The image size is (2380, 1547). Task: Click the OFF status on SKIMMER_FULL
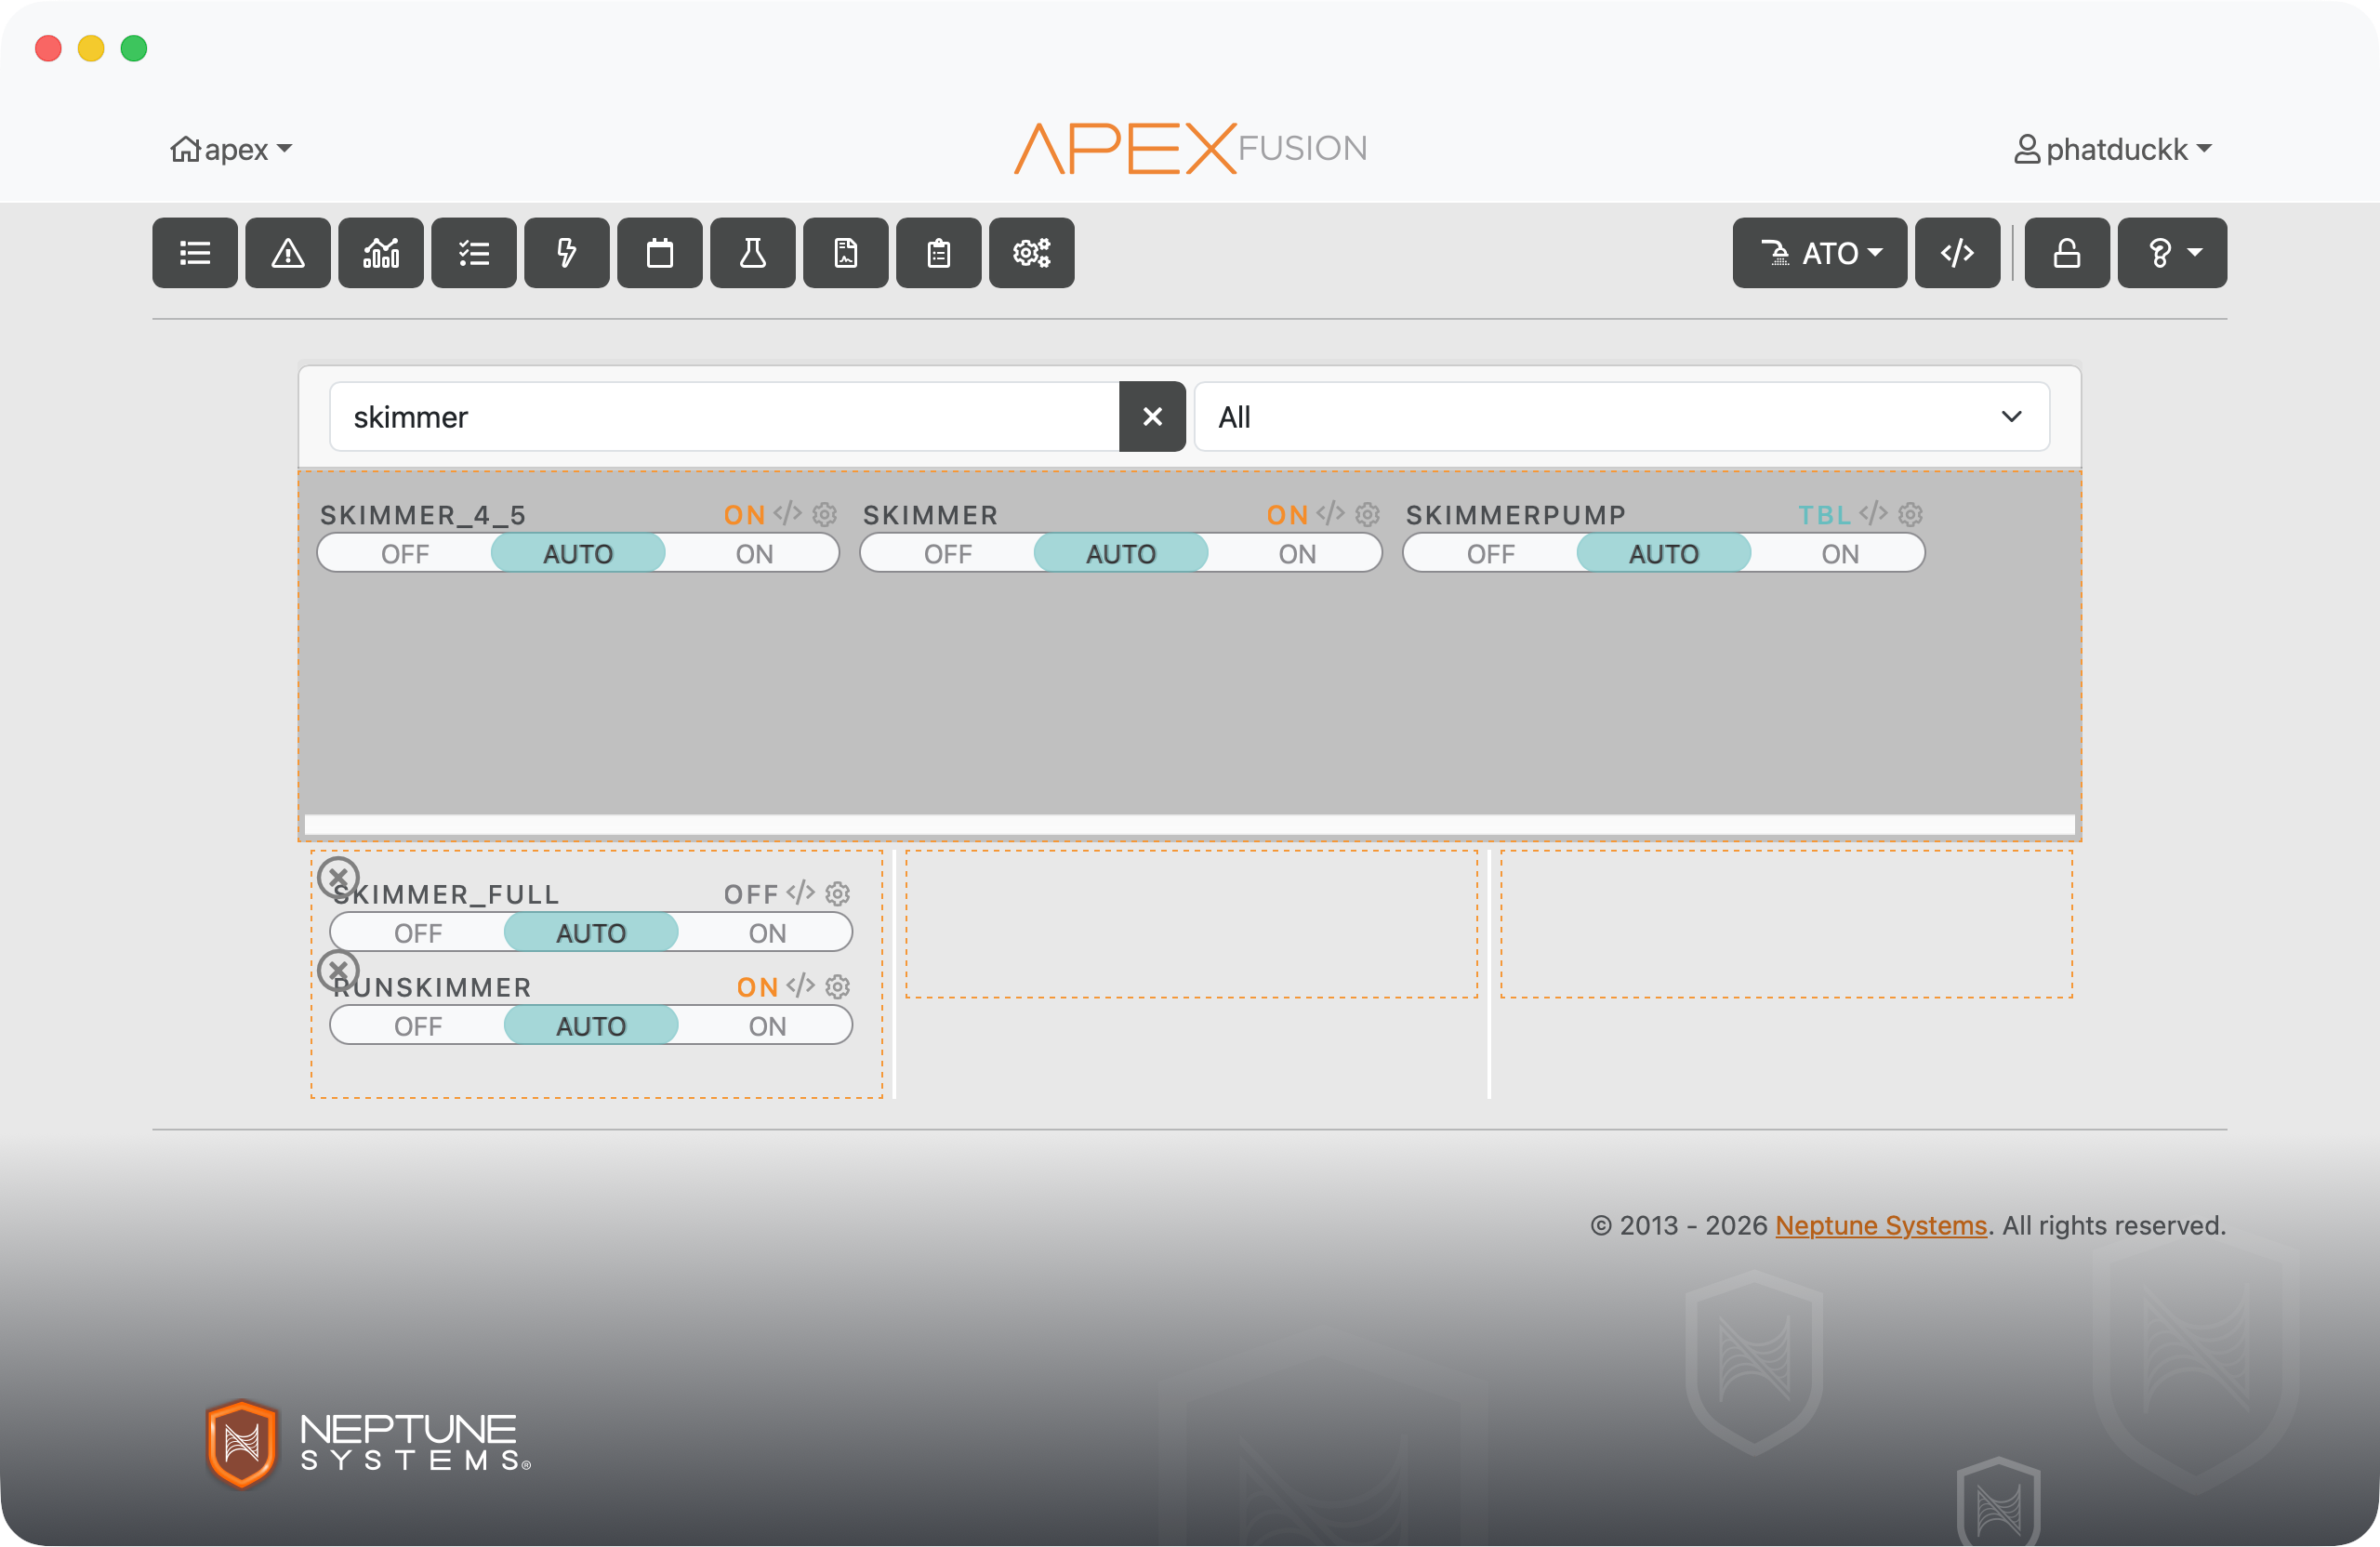(751, 894)
